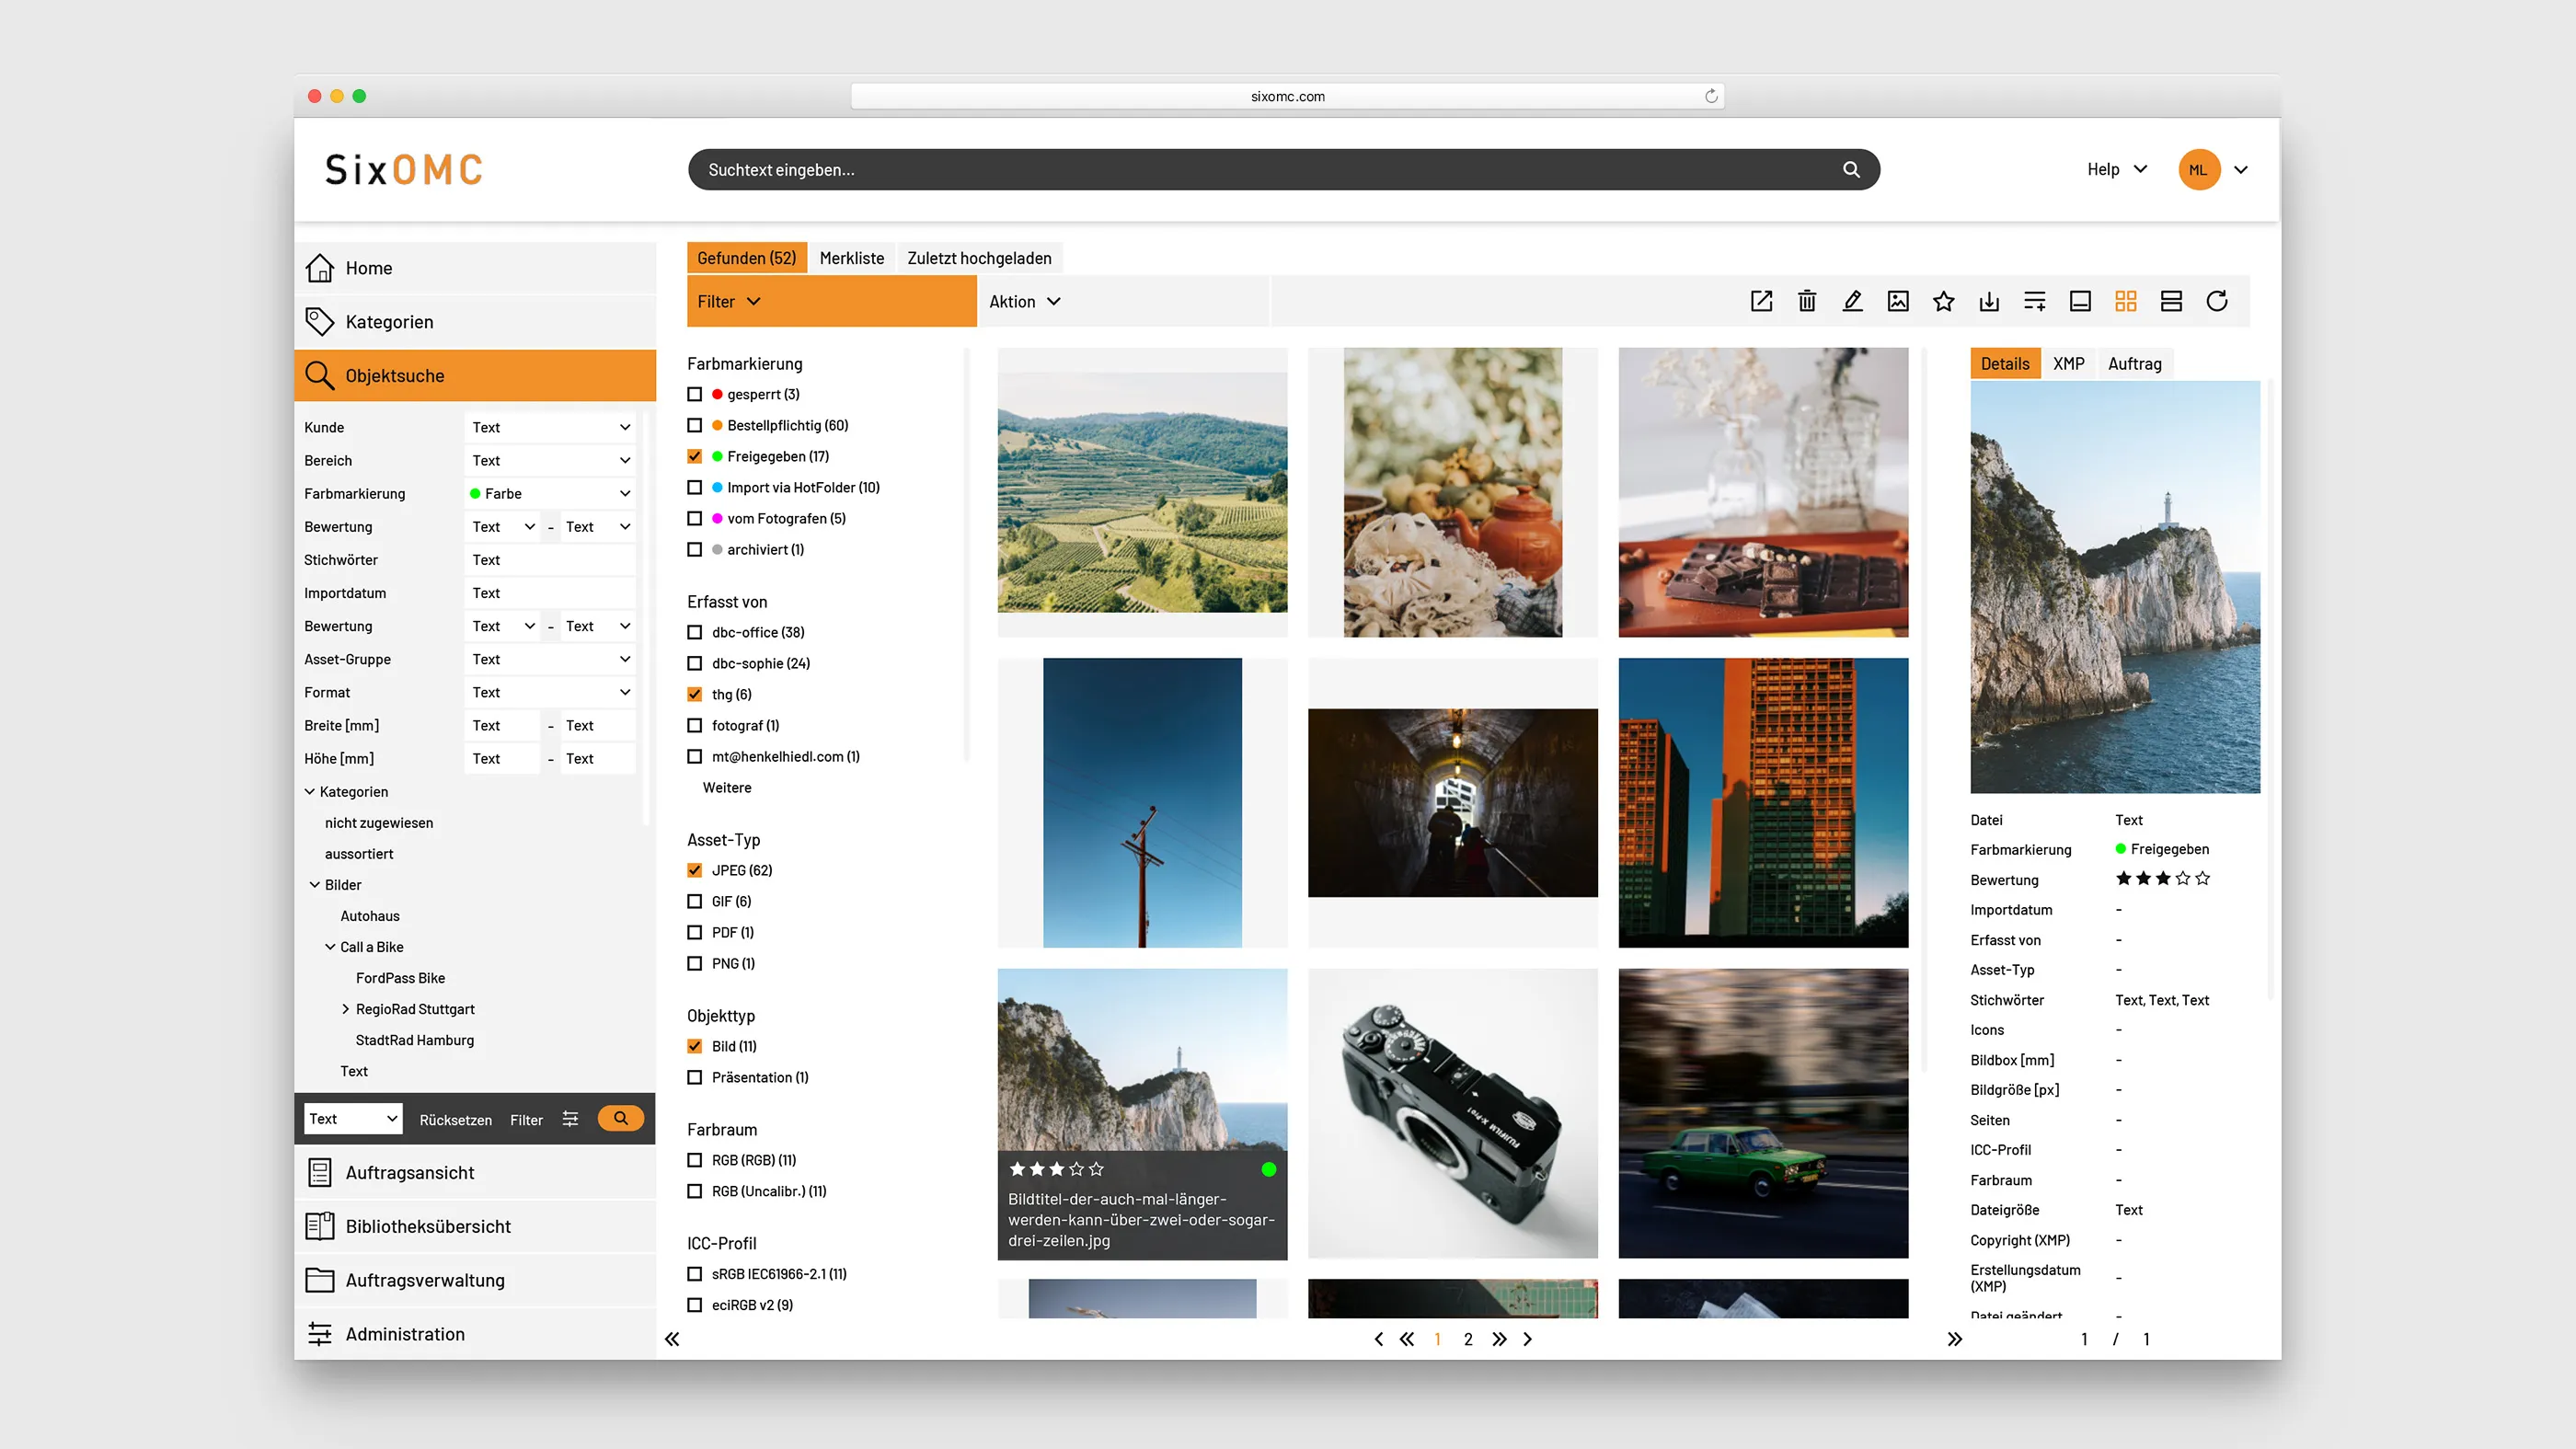The width and height of the screenshot is (2576, 1449).
Task: Select StadtRad Hamburg category
Action: 415,1040
